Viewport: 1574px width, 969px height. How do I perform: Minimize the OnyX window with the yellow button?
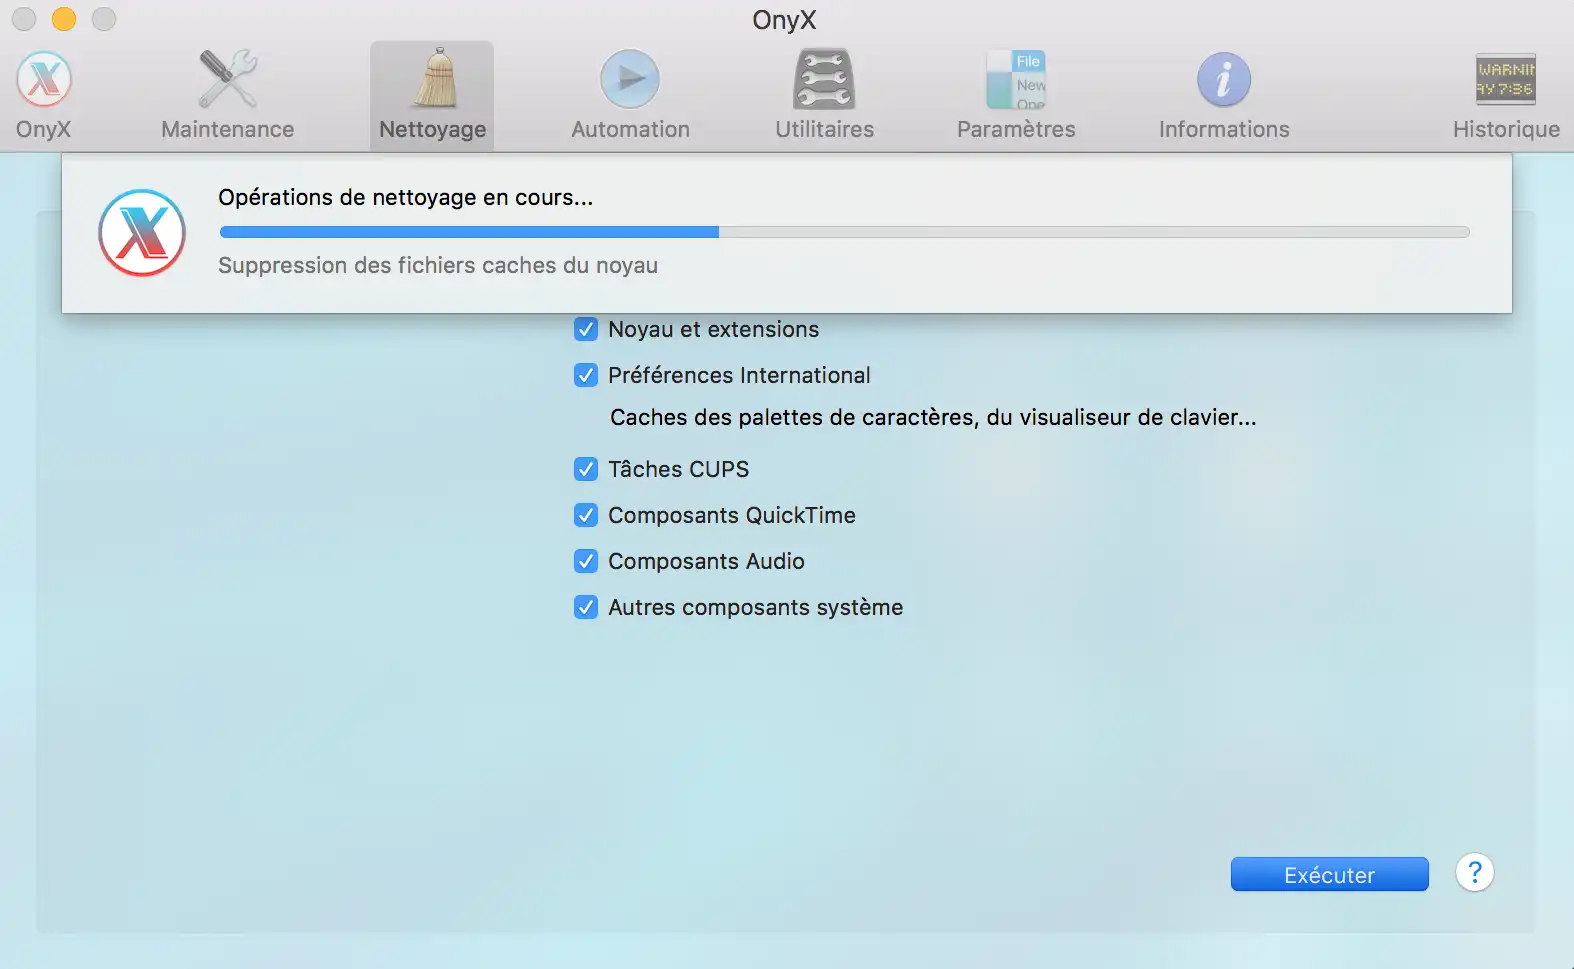(64, 19)
